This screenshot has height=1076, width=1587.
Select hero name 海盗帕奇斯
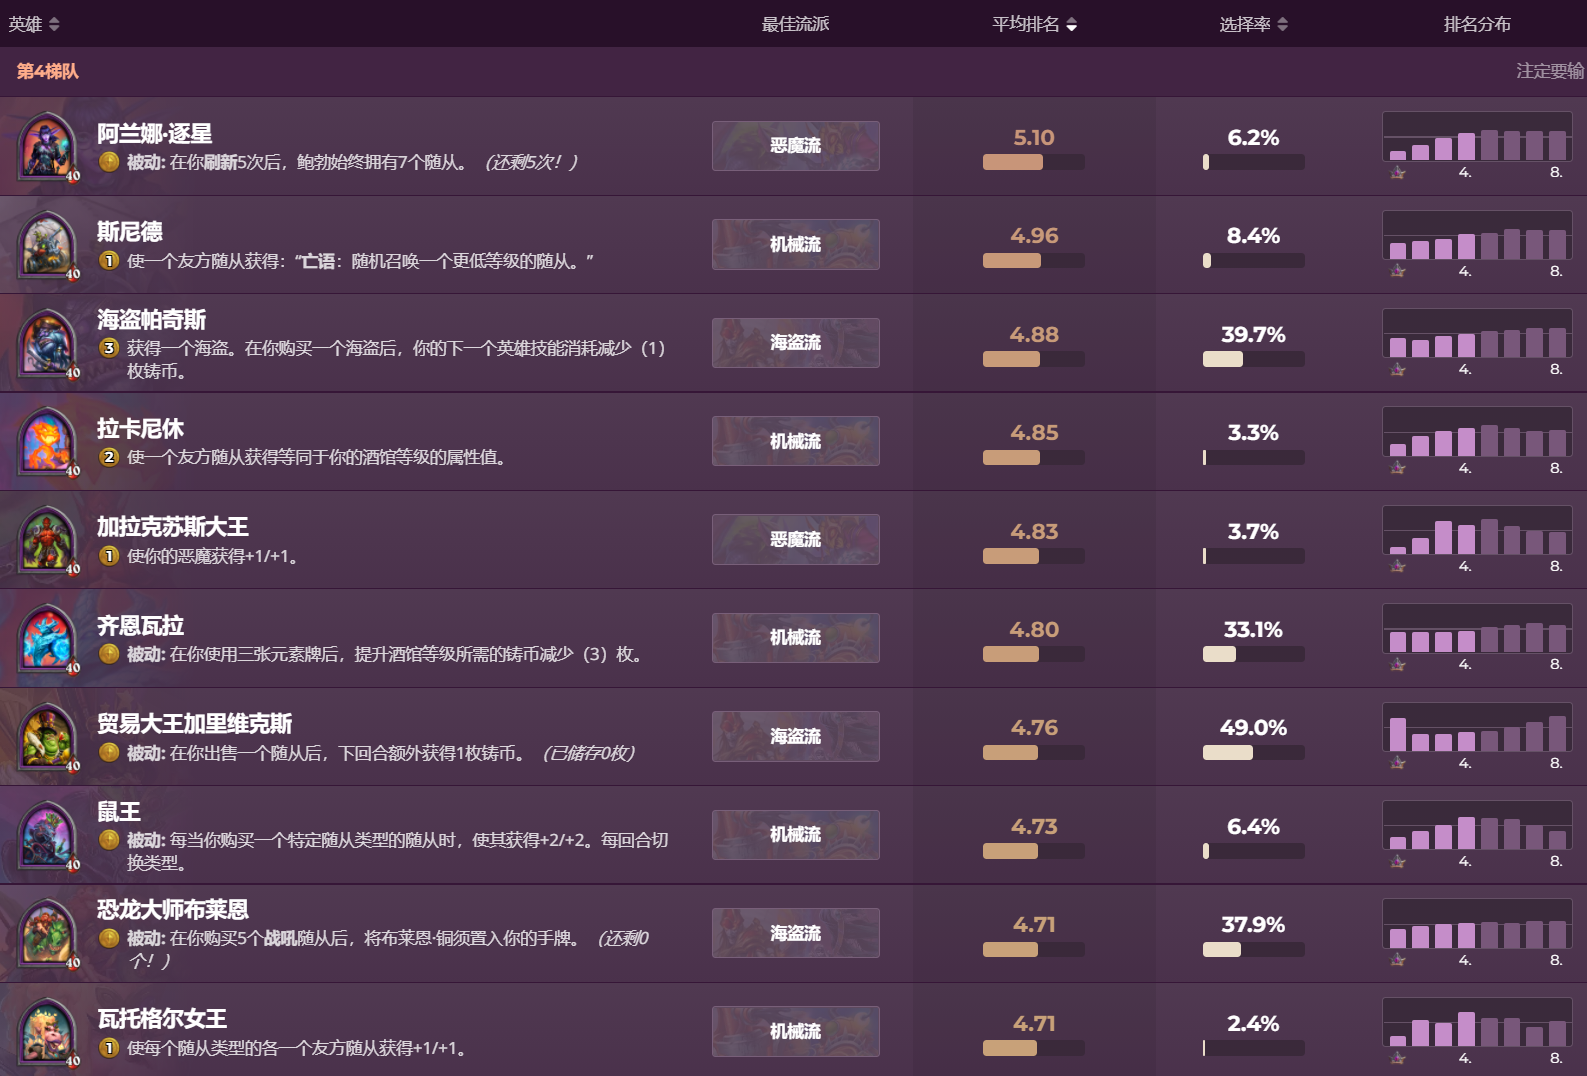152,320
